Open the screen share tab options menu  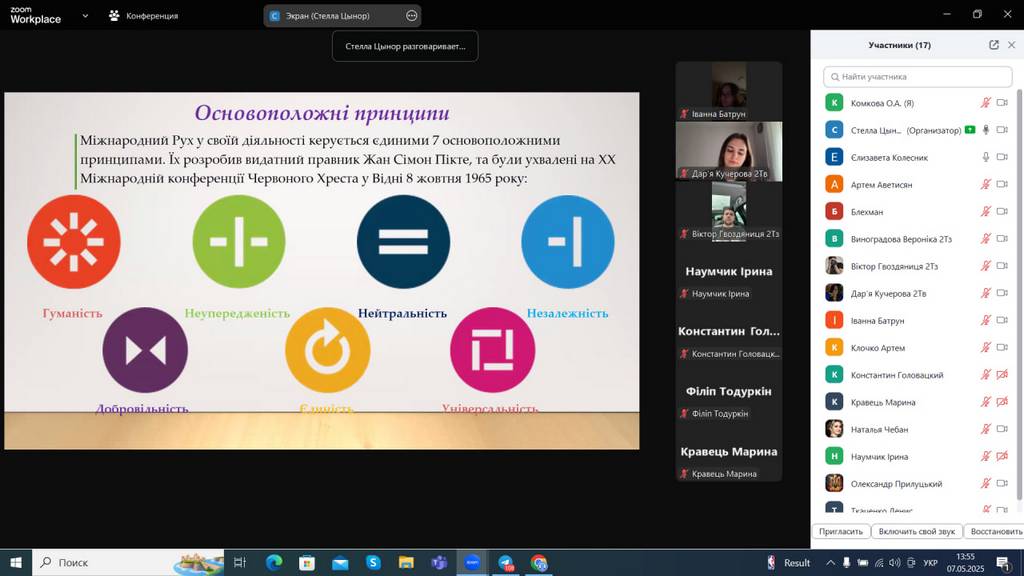411,16
